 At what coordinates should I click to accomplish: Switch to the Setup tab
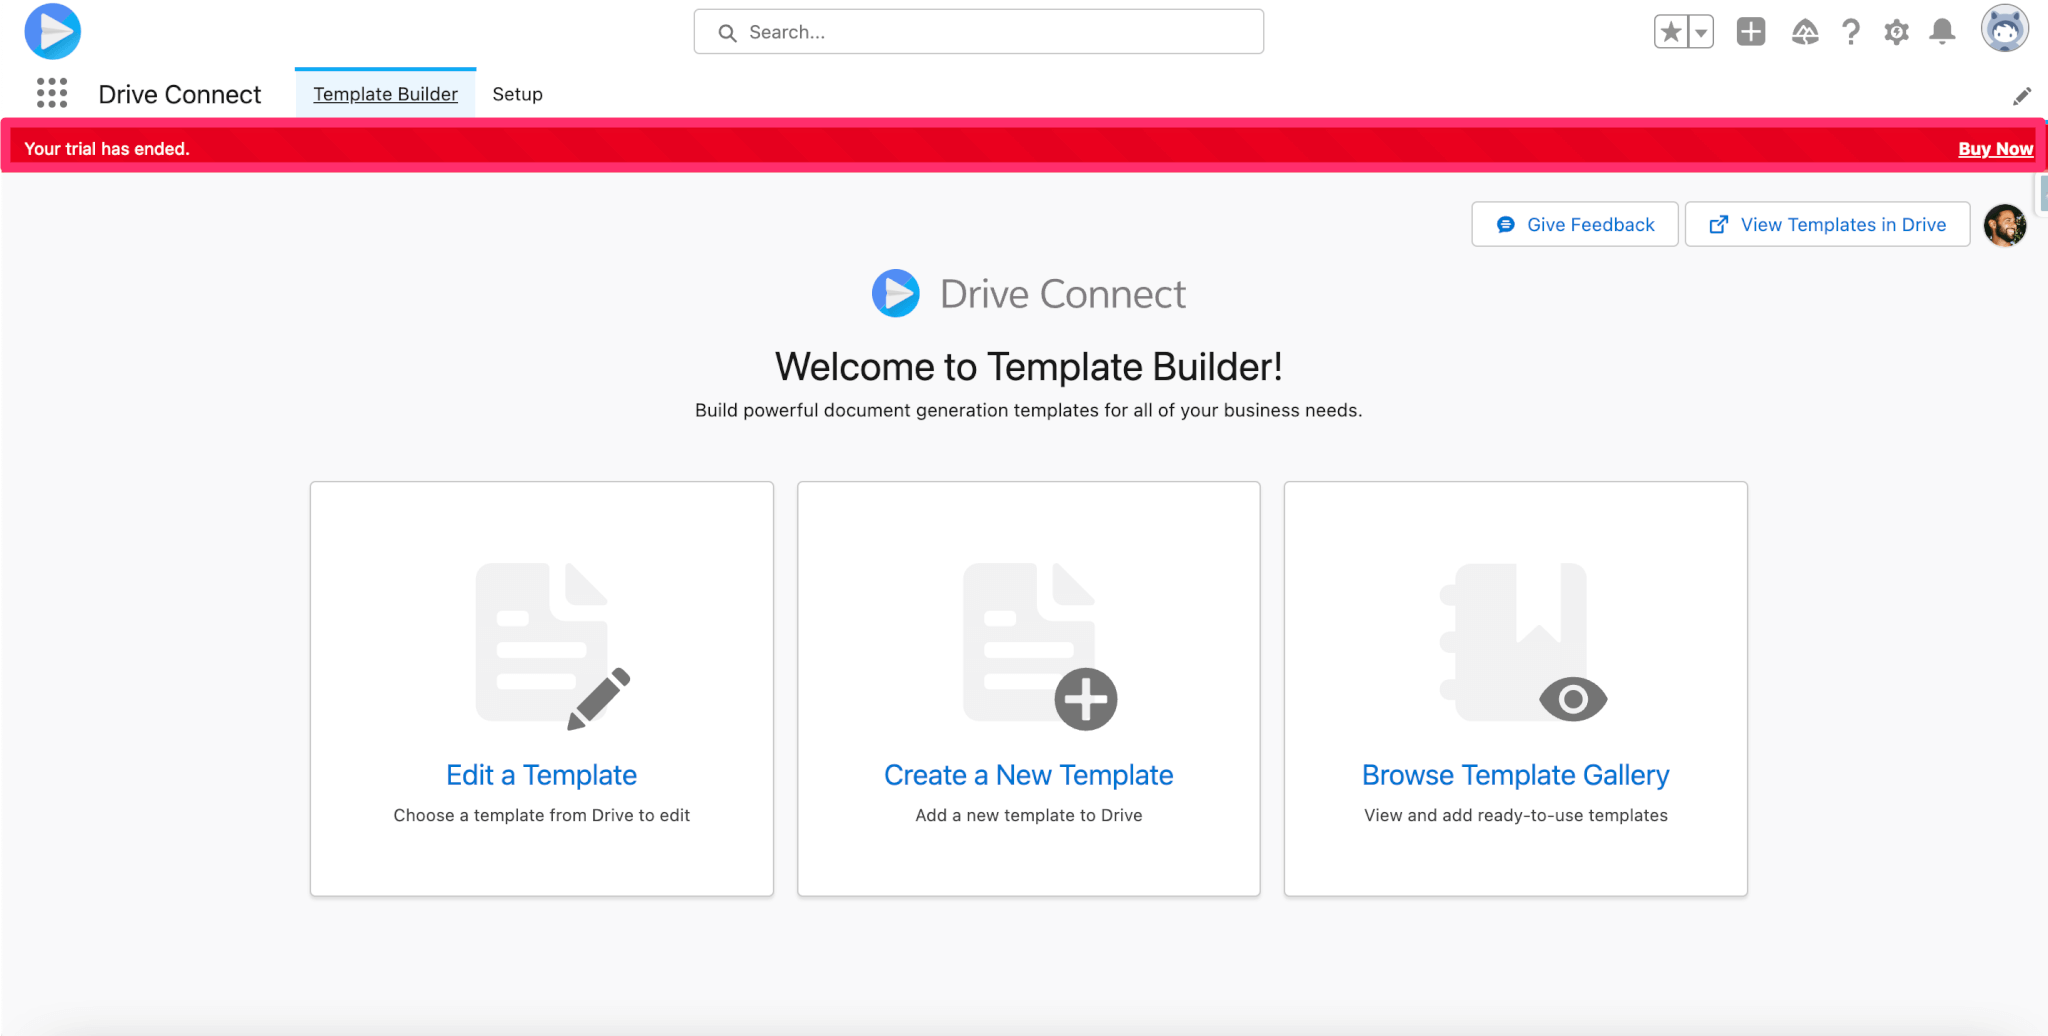click(517, 94)
